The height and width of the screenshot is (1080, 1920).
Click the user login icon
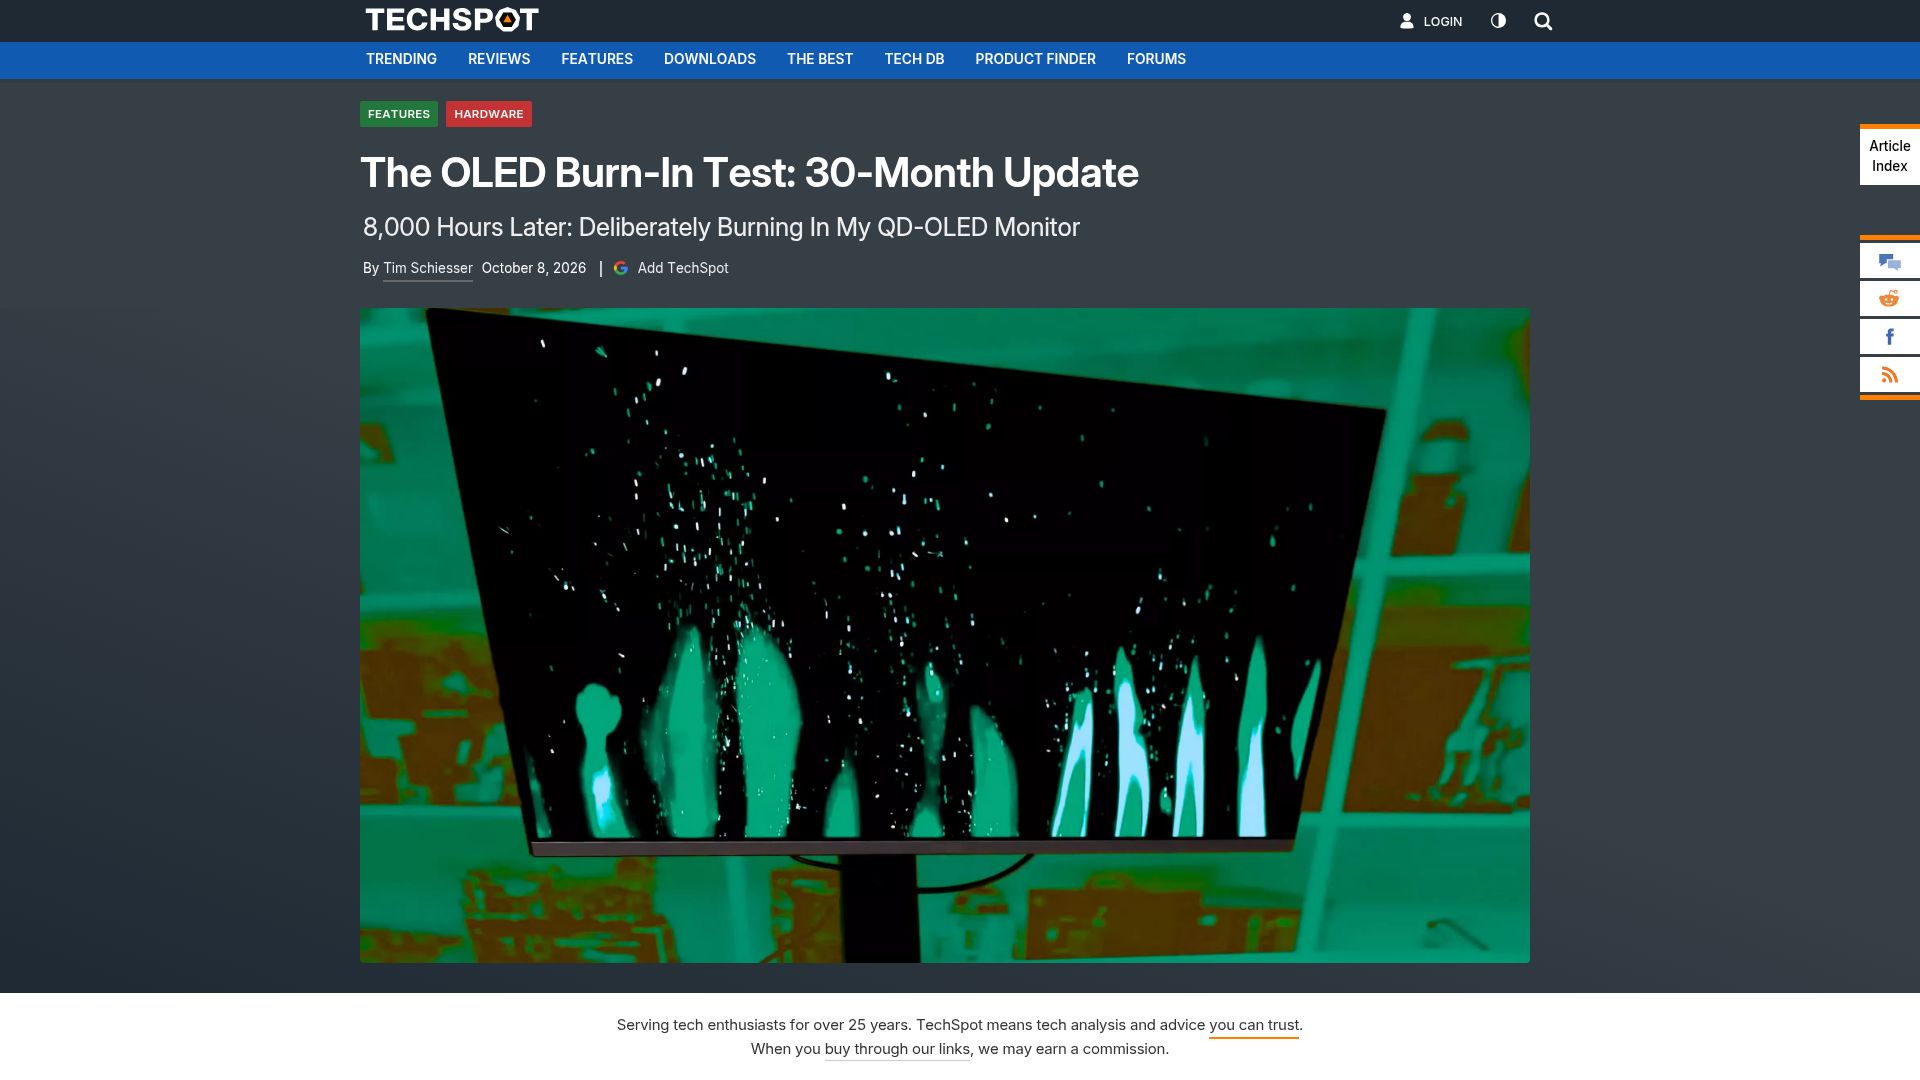1406,21
